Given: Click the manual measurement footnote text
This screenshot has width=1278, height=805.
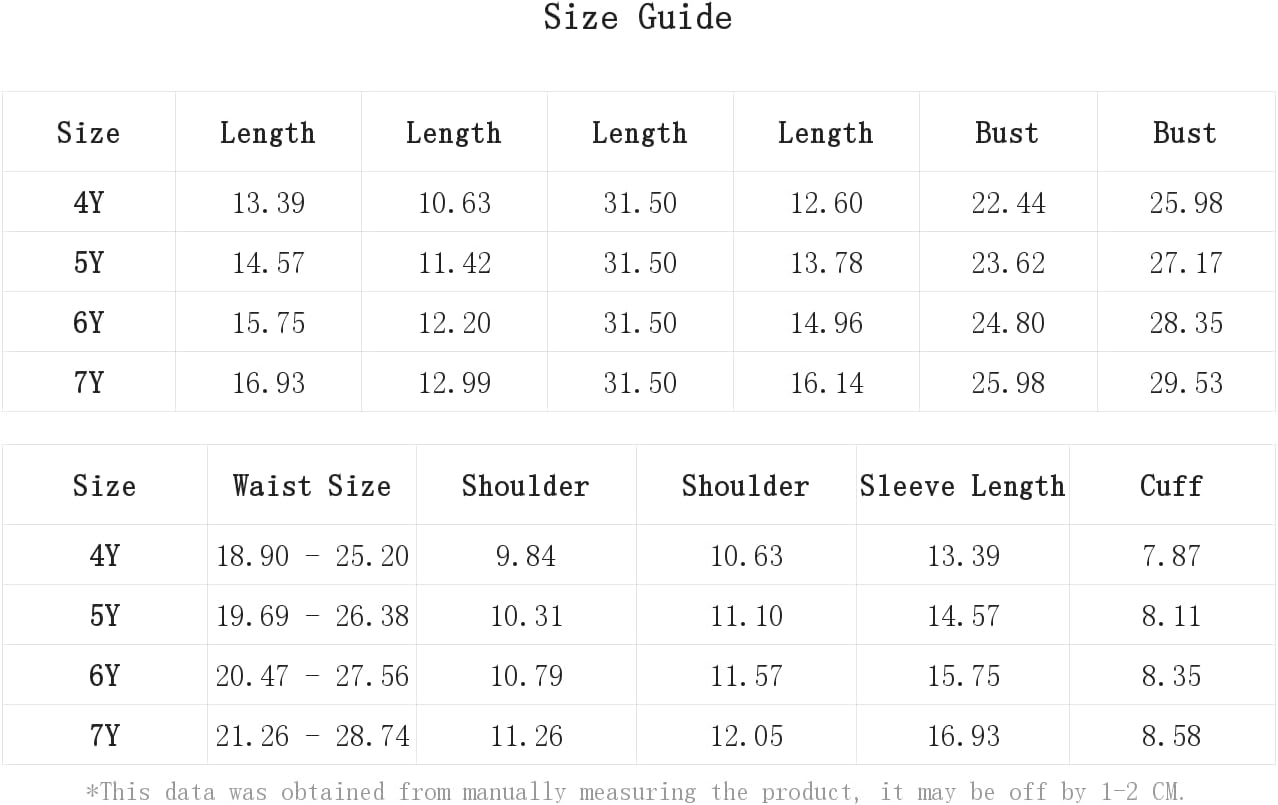Looking at the screenshot, I should pyautogui.click(x=636, y=792).
